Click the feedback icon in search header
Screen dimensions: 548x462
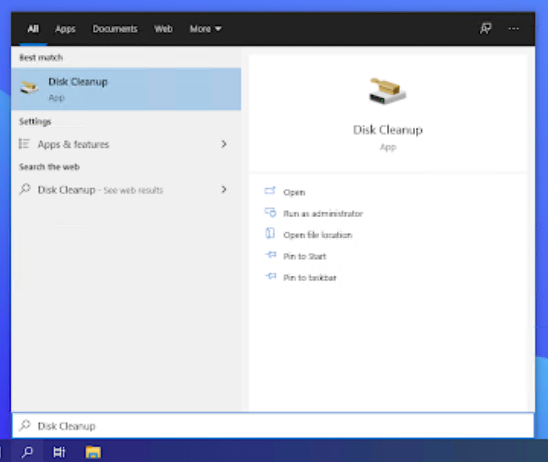(485, 29)
